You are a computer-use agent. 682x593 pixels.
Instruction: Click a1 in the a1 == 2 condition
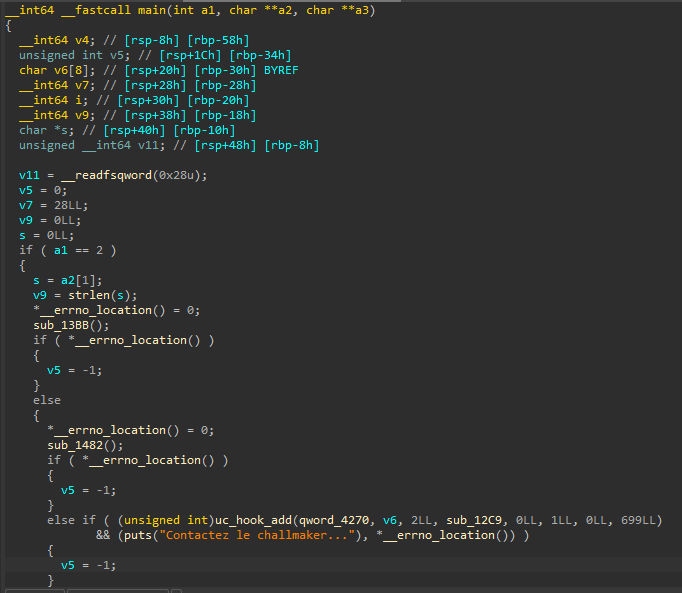coord(61,250)
